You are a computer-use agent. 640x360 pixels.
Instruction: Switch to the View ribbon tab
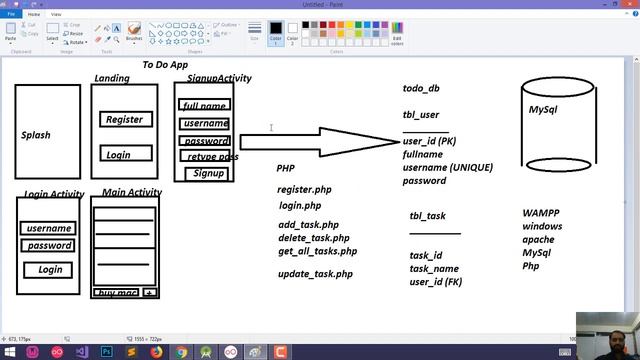pos(56,14)
